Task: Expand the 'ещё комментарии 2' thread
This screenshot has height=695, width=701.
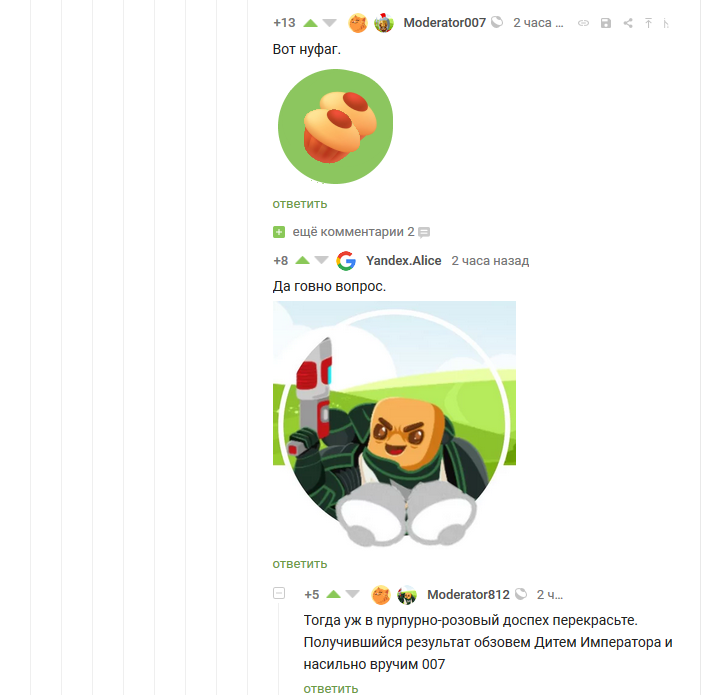Action: tap(353, 232)
